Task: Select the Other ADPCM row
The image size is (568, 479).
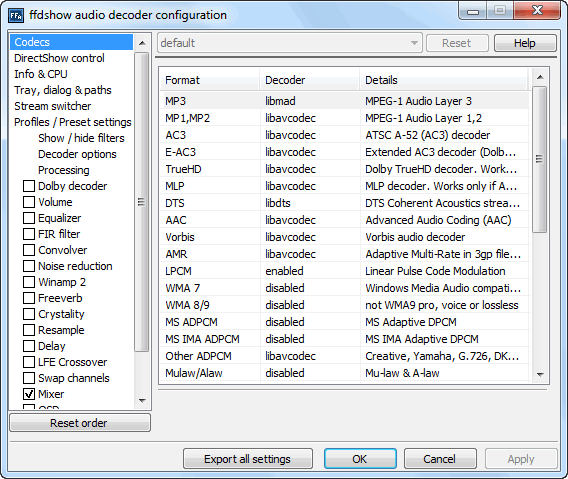Action: tap(344, 356)
